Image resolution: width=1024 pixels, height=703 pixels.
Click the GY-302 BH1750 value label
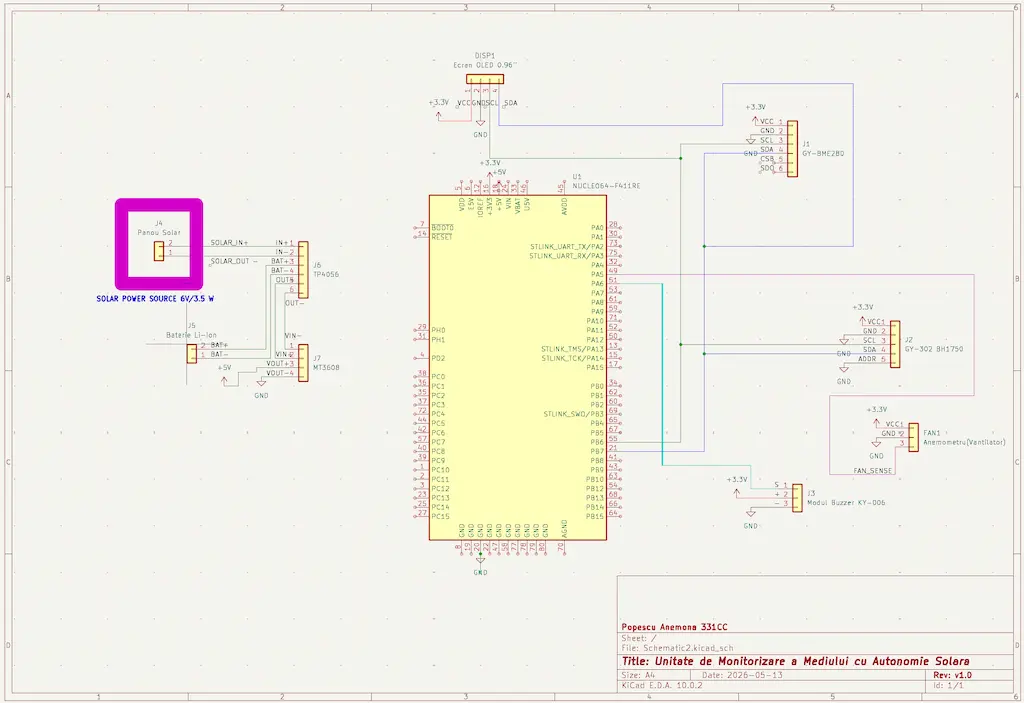934,349
